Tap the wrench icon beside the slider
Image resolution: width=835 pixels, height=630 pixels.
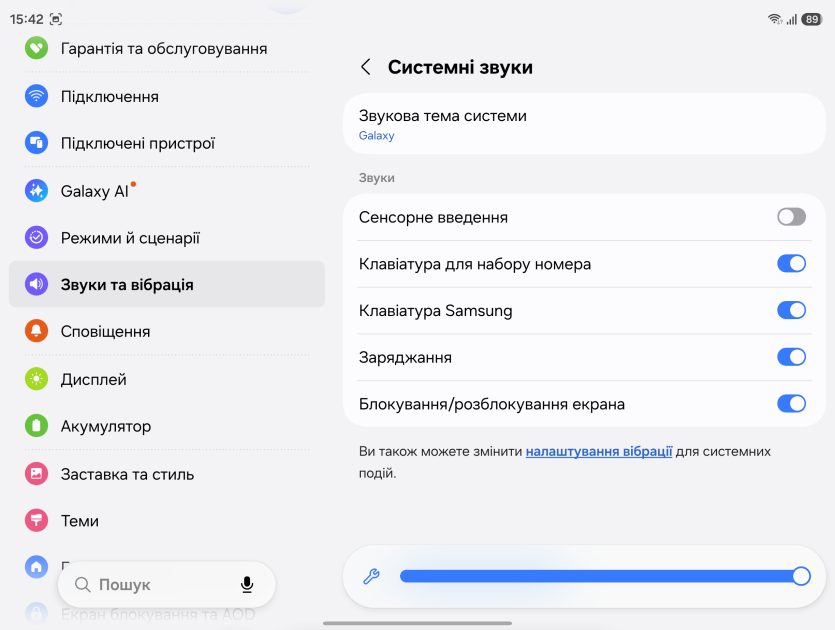(x=371, y=576)
